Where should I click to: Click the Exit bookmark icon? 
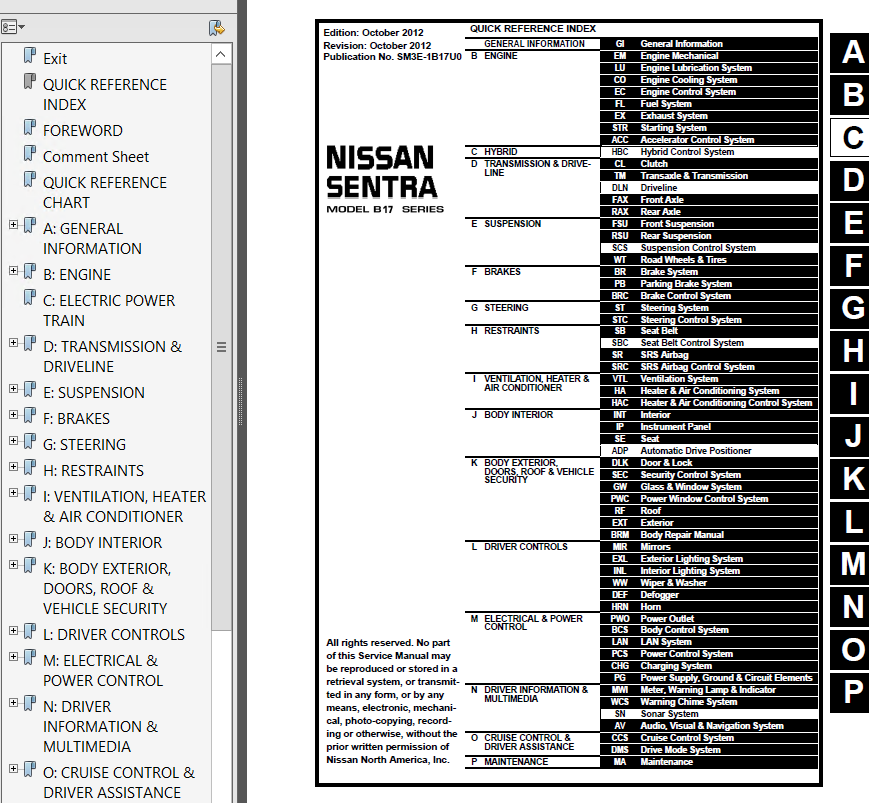[x=30, y=55]
